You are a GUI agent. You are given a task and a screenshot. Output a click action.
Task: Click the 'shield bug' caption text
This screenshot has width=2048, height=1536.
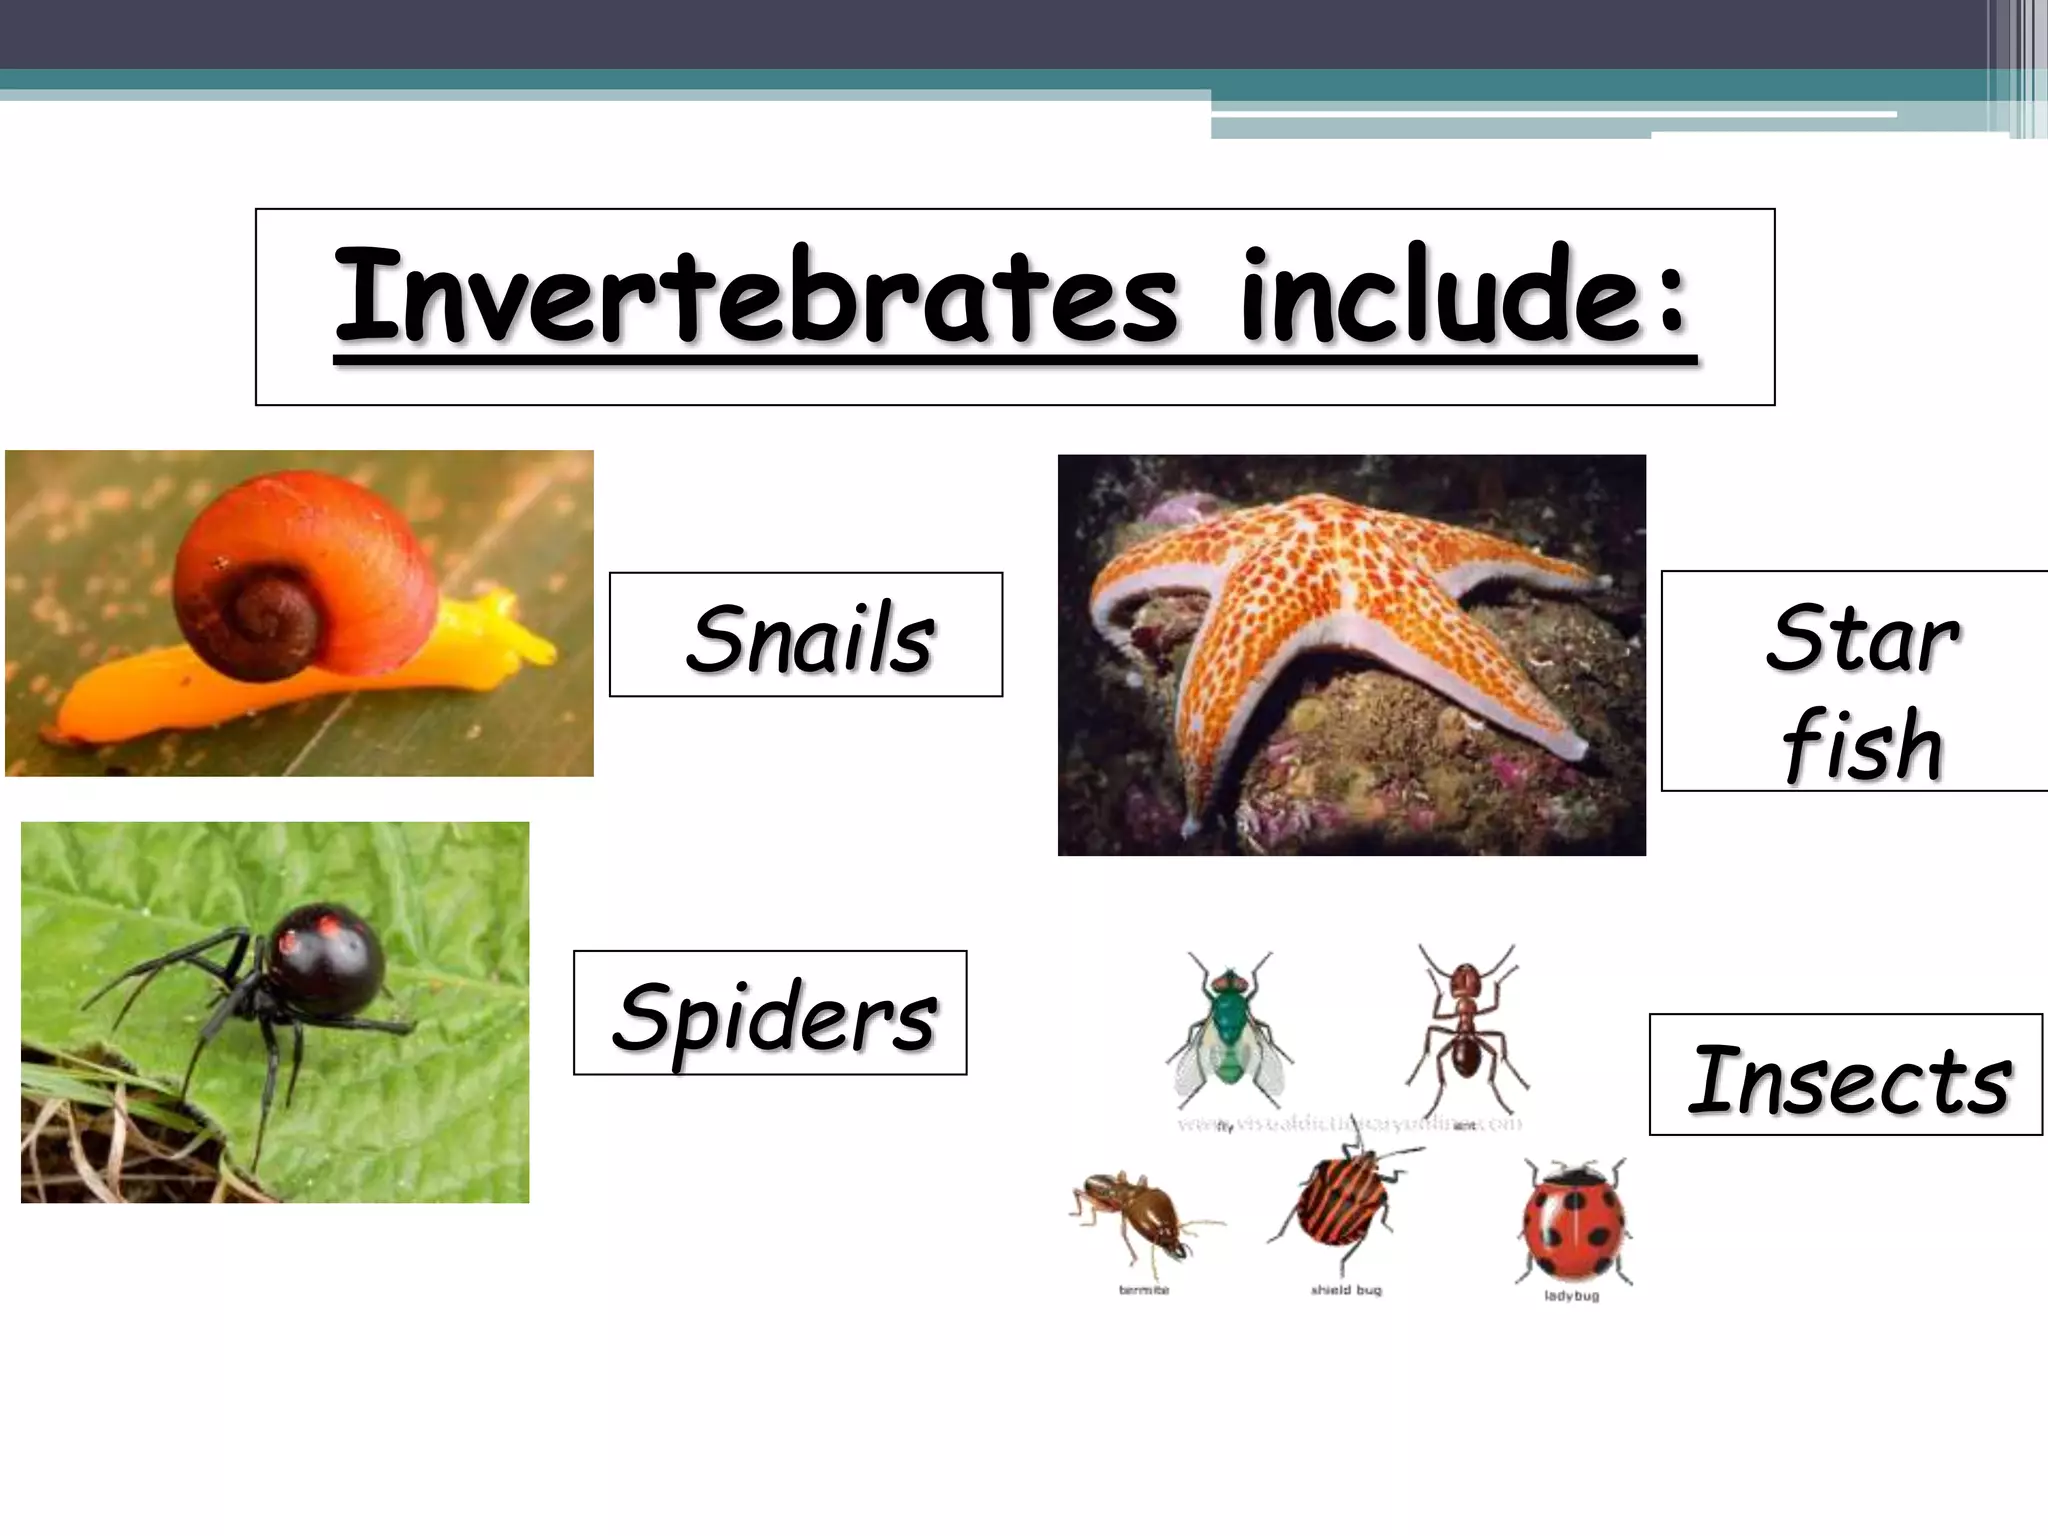[x=1346, y=1290]
